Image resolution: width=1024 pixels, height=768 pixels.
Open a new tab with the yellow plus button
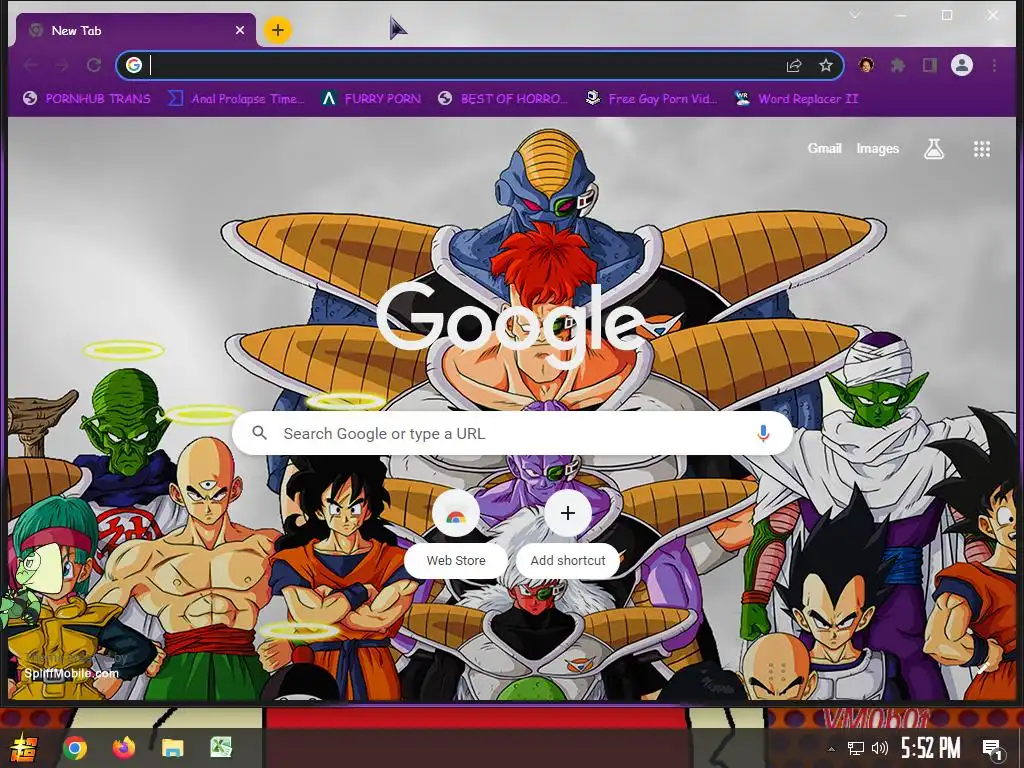(x=278, y=29)
